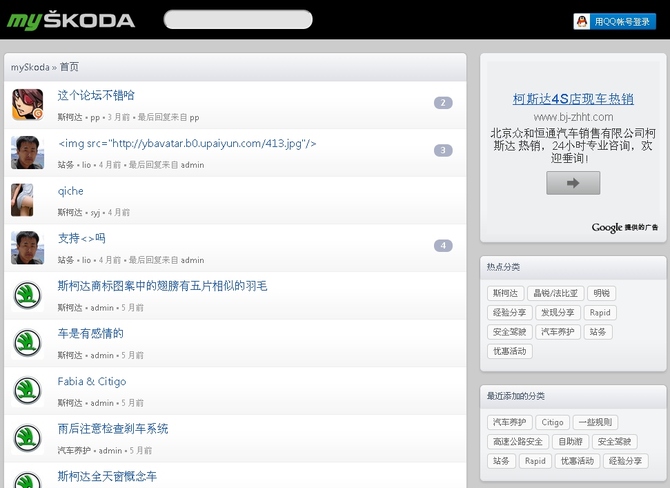Open category 斯柯达 under Fabia & Citigo

(x=70, y=403)
